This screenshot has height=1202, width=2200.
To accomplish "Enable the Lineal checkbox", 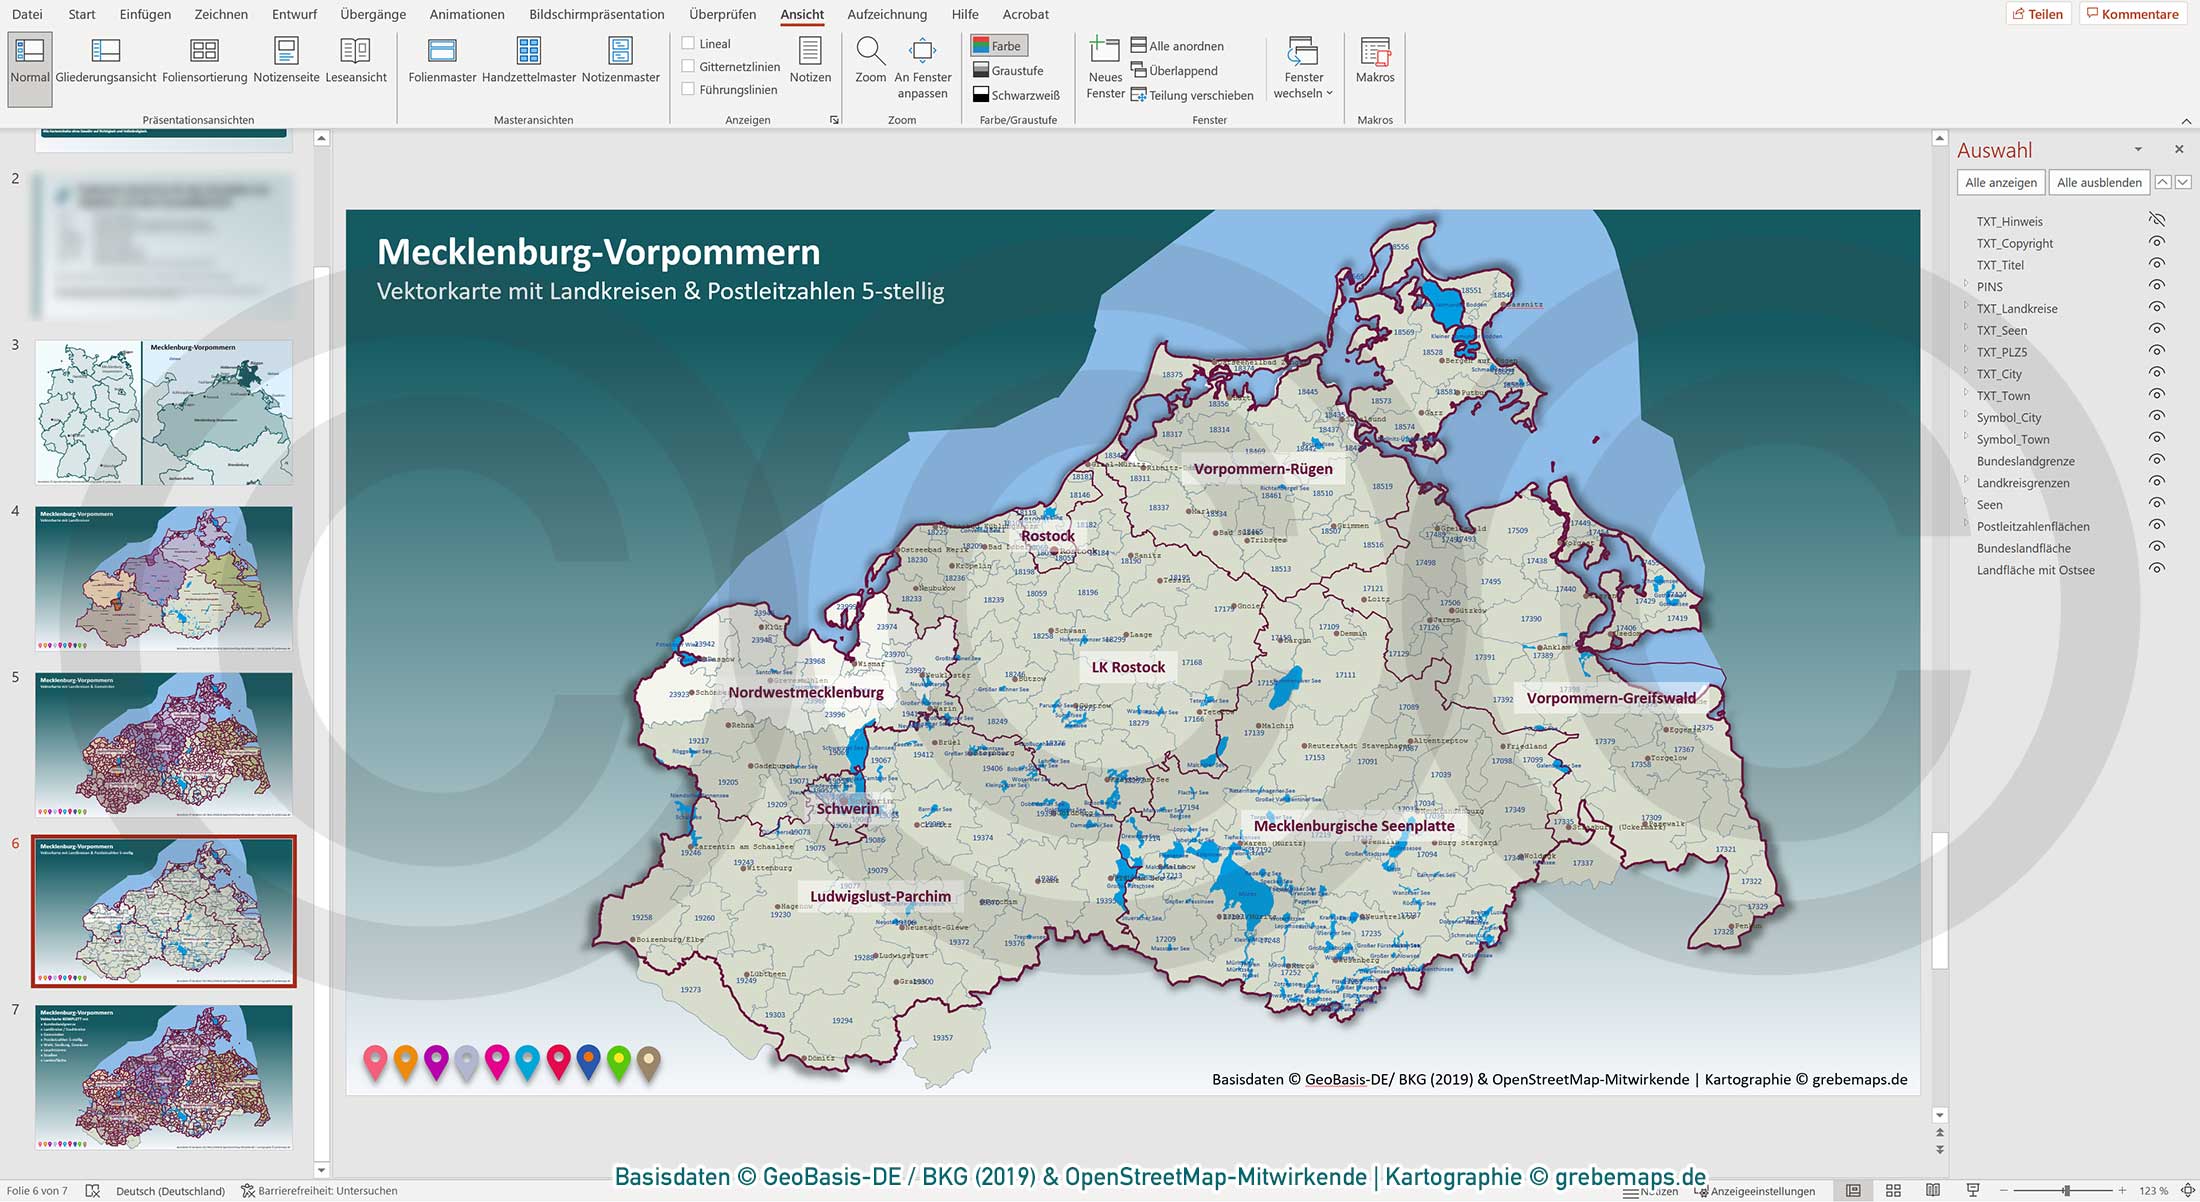I will pos(688,43).
